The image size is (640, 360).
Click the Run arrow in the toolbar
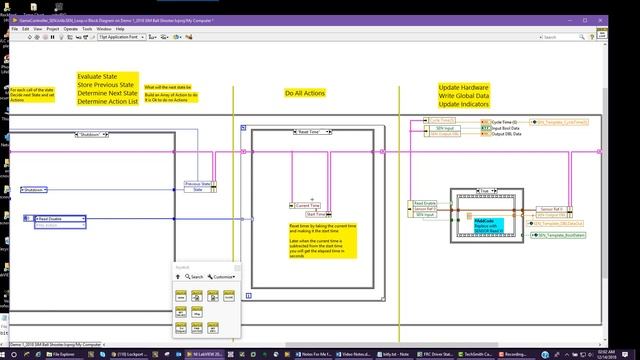click(29, 37)
